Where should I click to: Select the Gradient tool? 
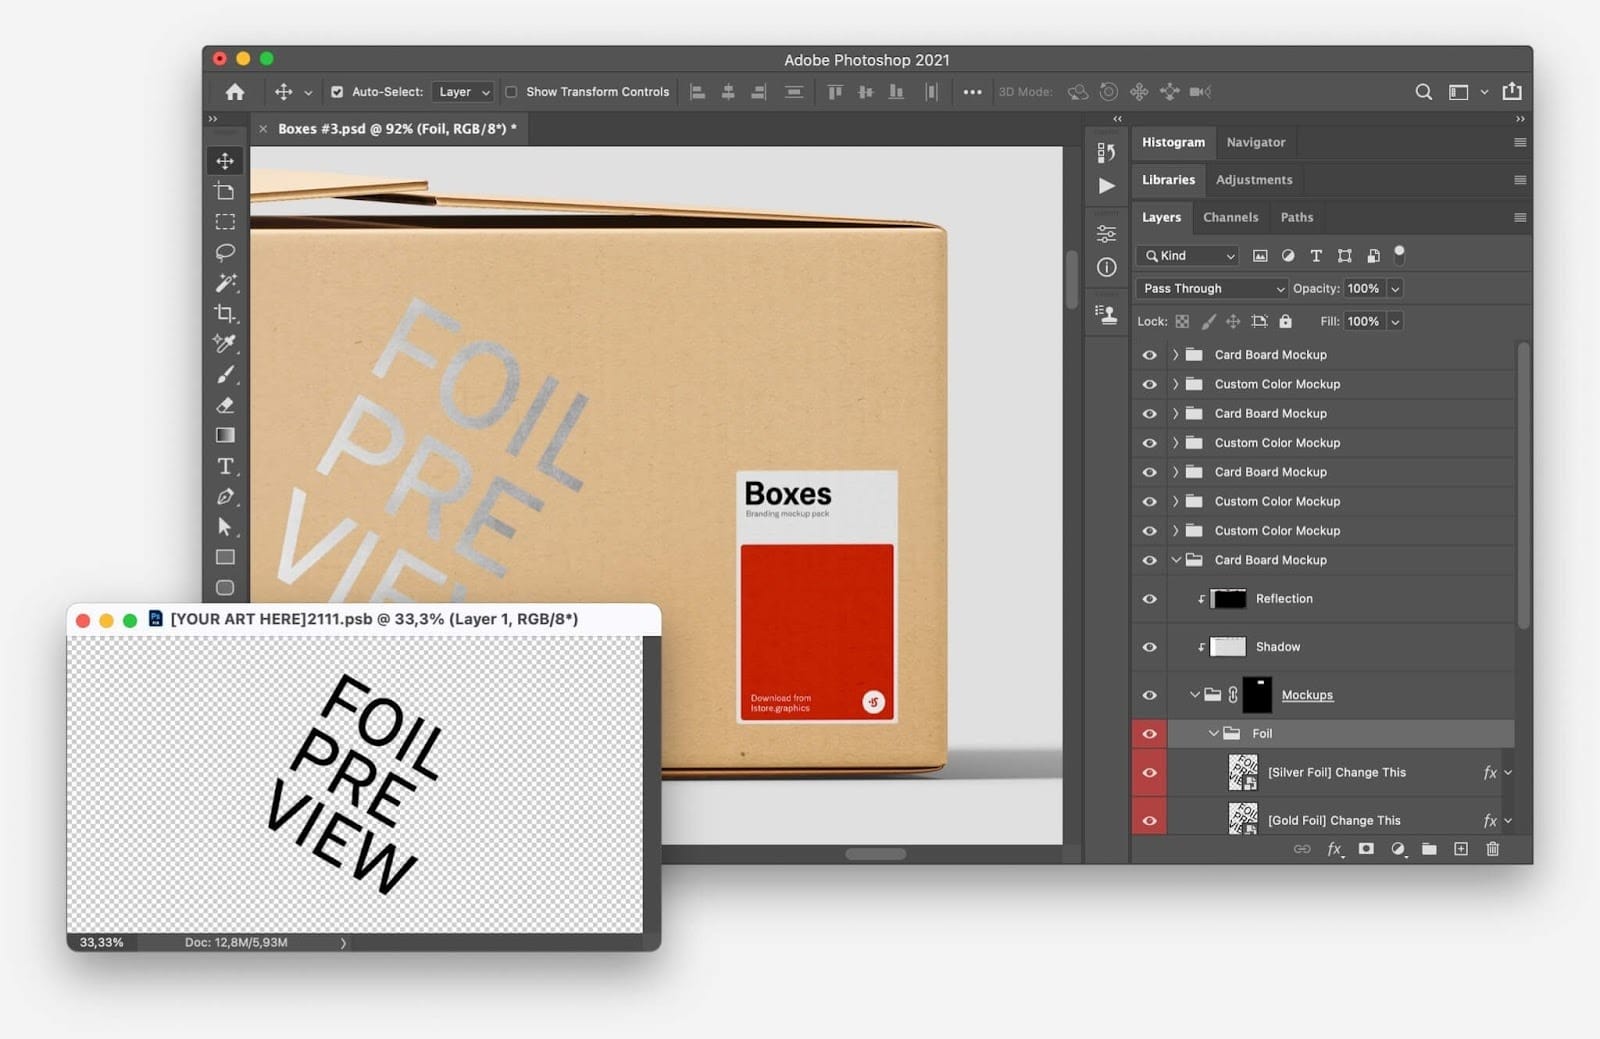[225, 435]
